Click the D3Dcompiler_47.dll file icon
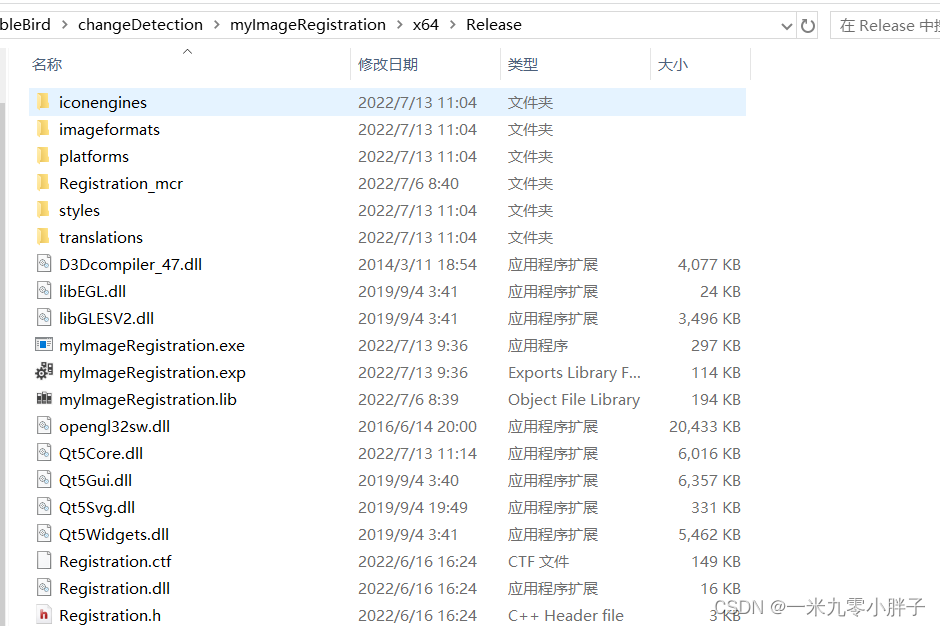Screen dimensions: 940x626 44,264
